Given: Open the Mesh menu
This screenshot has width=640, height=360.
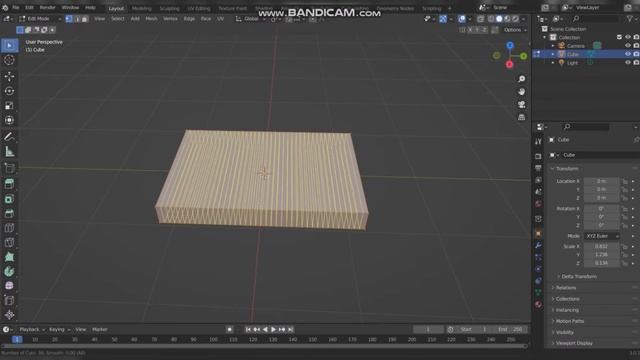Looking at the screenshot, I should [151, 19].
